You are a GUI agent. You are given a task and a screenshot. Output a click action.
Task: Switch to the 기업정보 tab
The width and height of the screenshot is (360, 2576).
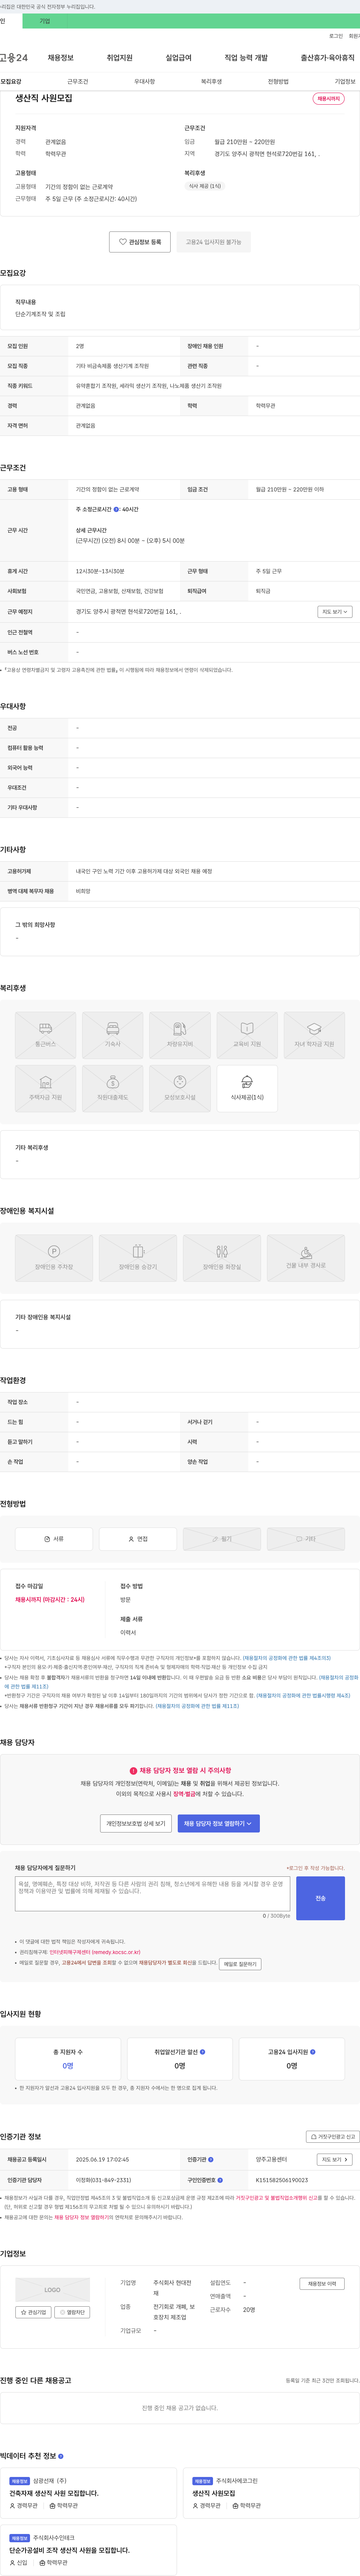[x=345, y=82]
